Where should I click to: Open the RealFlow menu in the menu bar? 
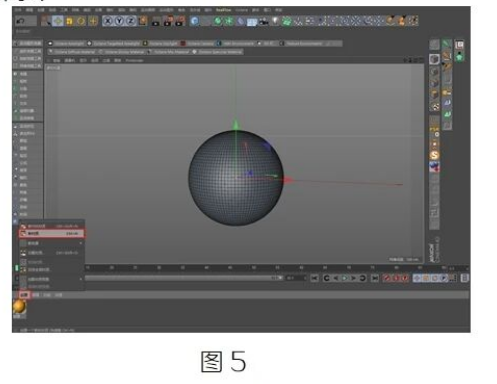click(x=223, y=10)
